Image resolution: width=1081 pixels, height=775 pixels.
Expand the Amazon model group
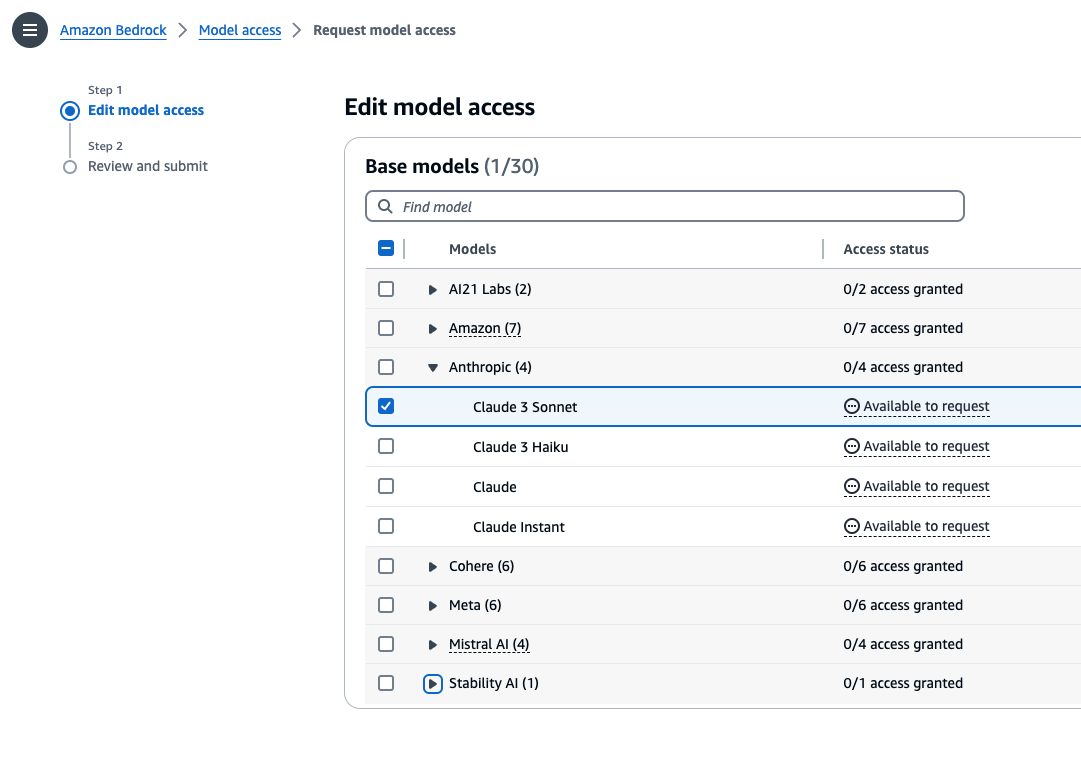click(x=432, y=327)
